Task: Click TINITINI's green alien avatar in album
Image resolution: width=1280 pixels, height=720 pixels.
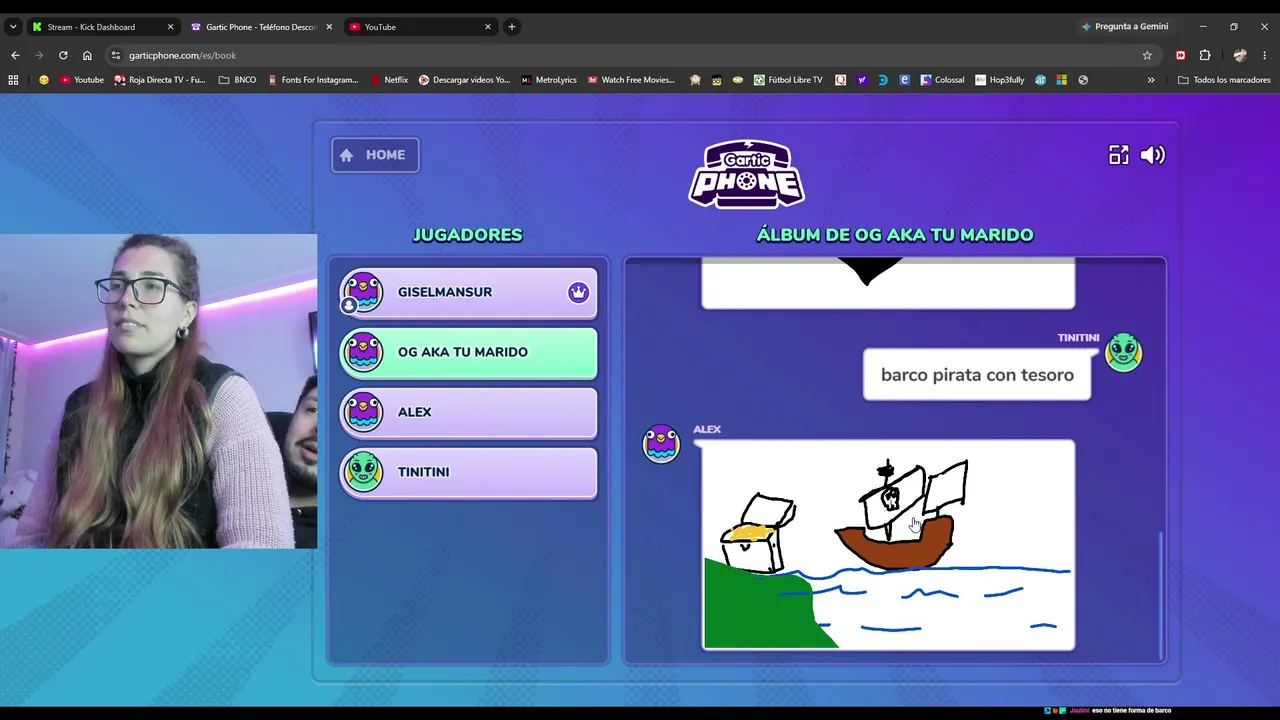Action: pyautogui.click(x=1123, y=353)
